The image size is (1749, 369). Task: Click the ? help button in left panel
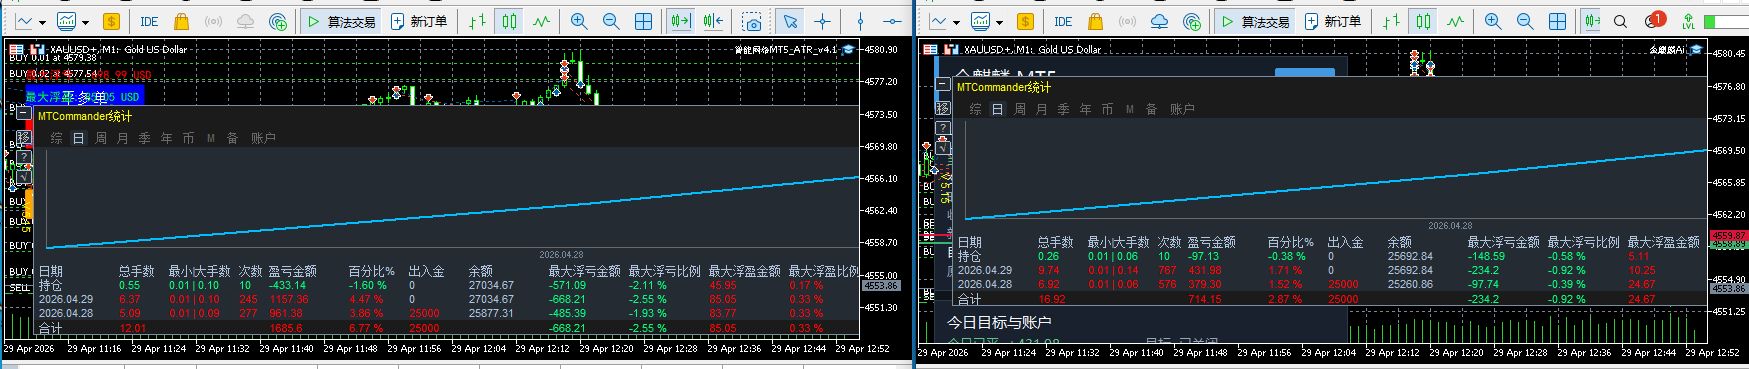(x=24, y=157)
